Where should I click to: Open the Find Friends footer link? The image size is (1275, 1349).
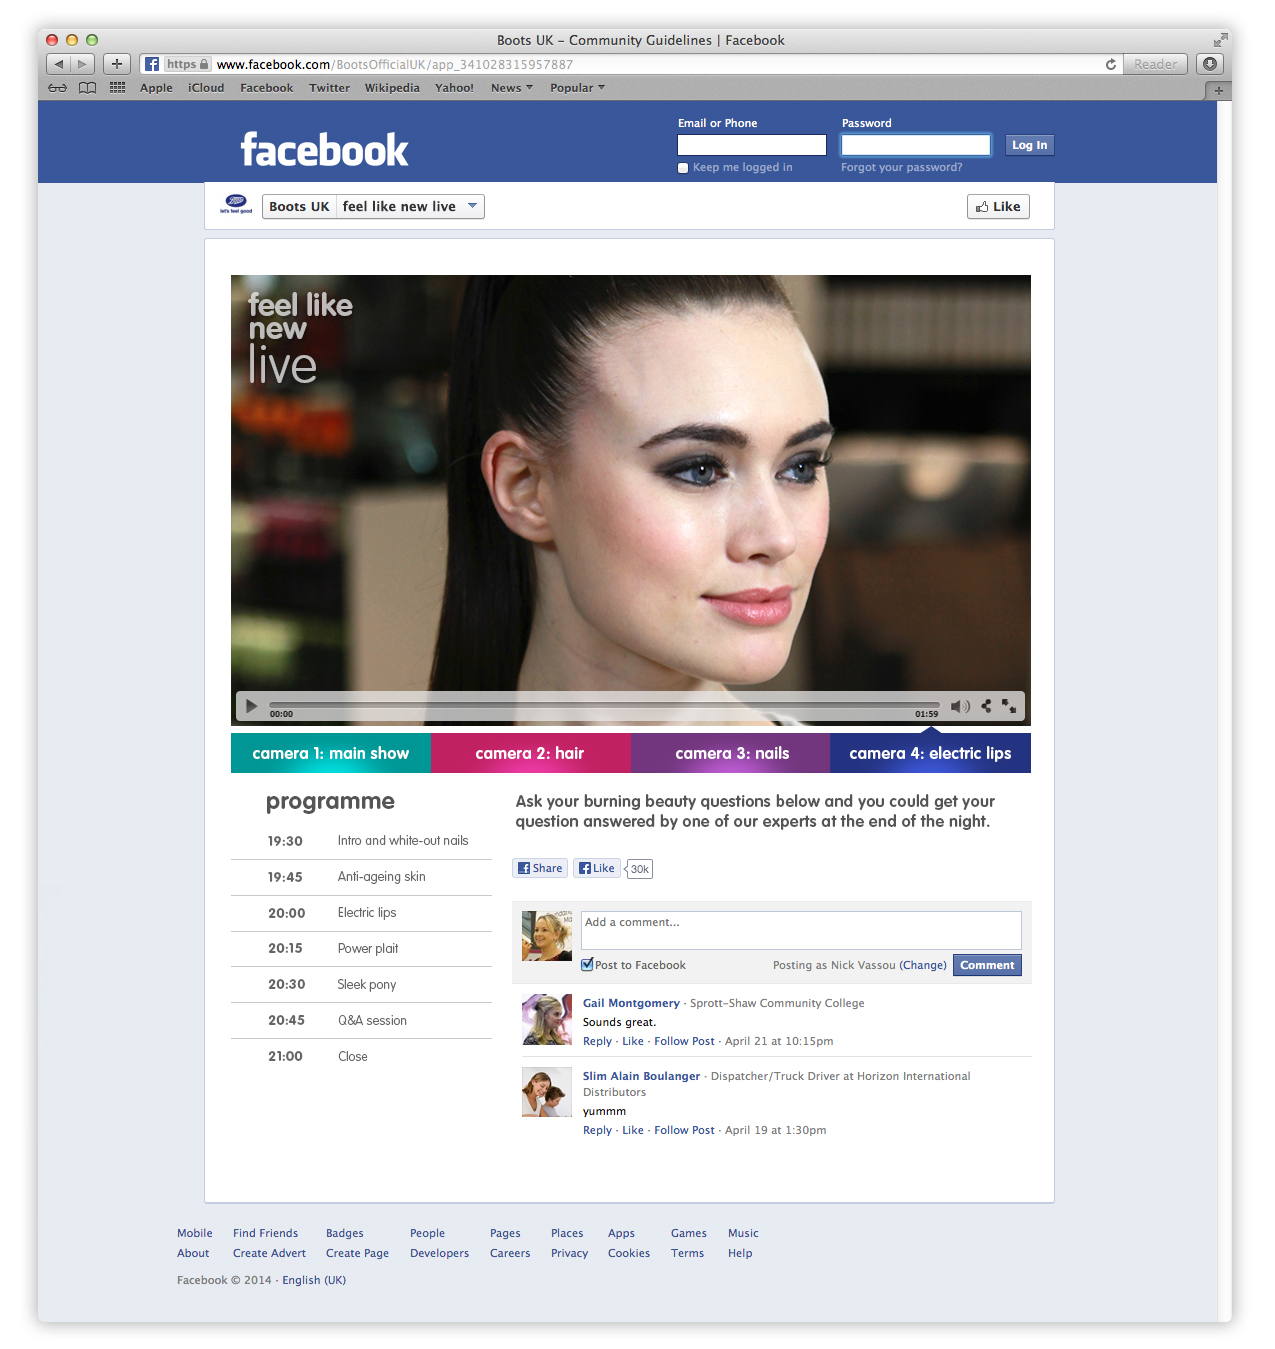pos(265,1233)
